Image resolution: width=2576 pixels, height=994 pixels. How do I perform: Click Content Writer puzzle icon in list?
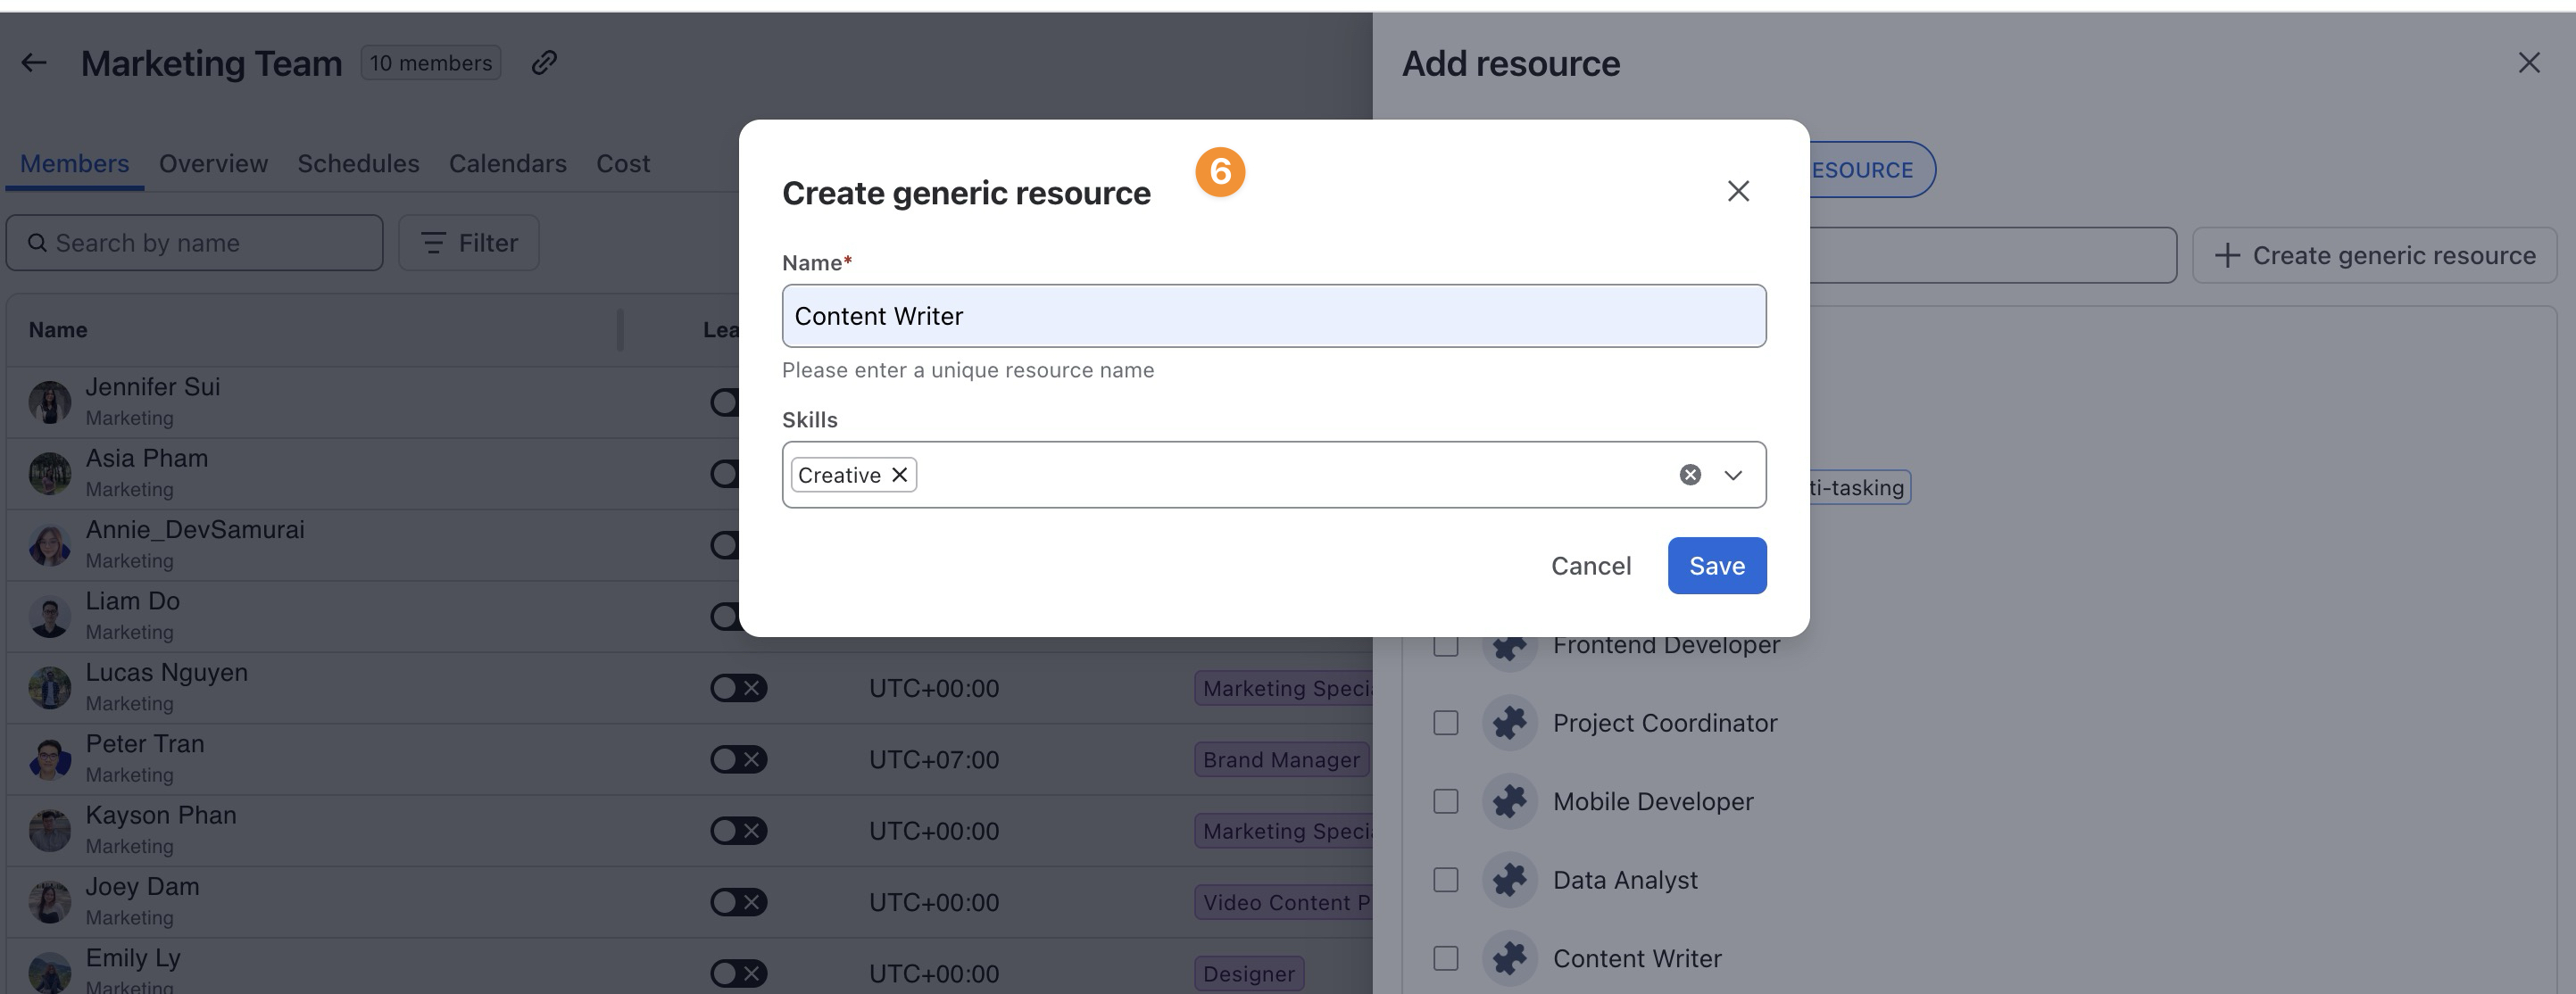pos(1510,958)
